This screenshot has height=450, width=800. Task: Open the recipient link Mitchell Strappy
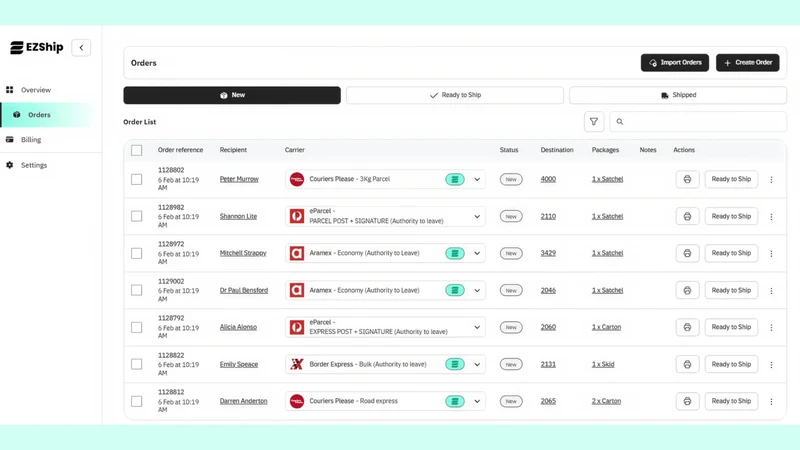pos(243,253)
